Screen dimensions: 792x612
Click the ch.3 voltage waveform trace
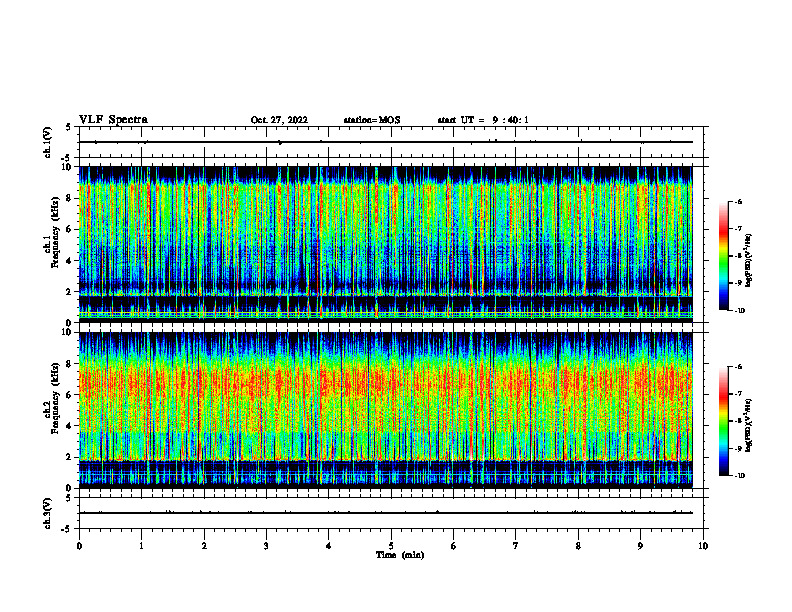pos(386,513)
